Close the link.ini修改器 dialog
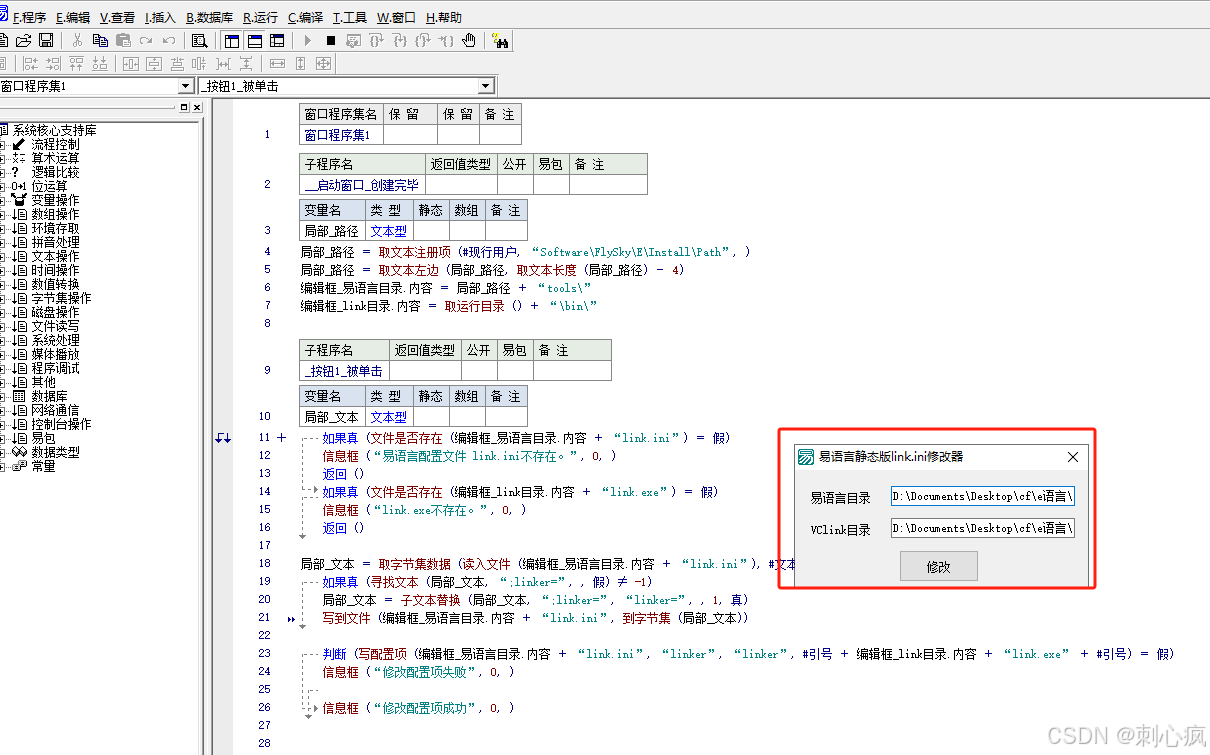This screenshot has width=1210, height=755. point(1073,457)
